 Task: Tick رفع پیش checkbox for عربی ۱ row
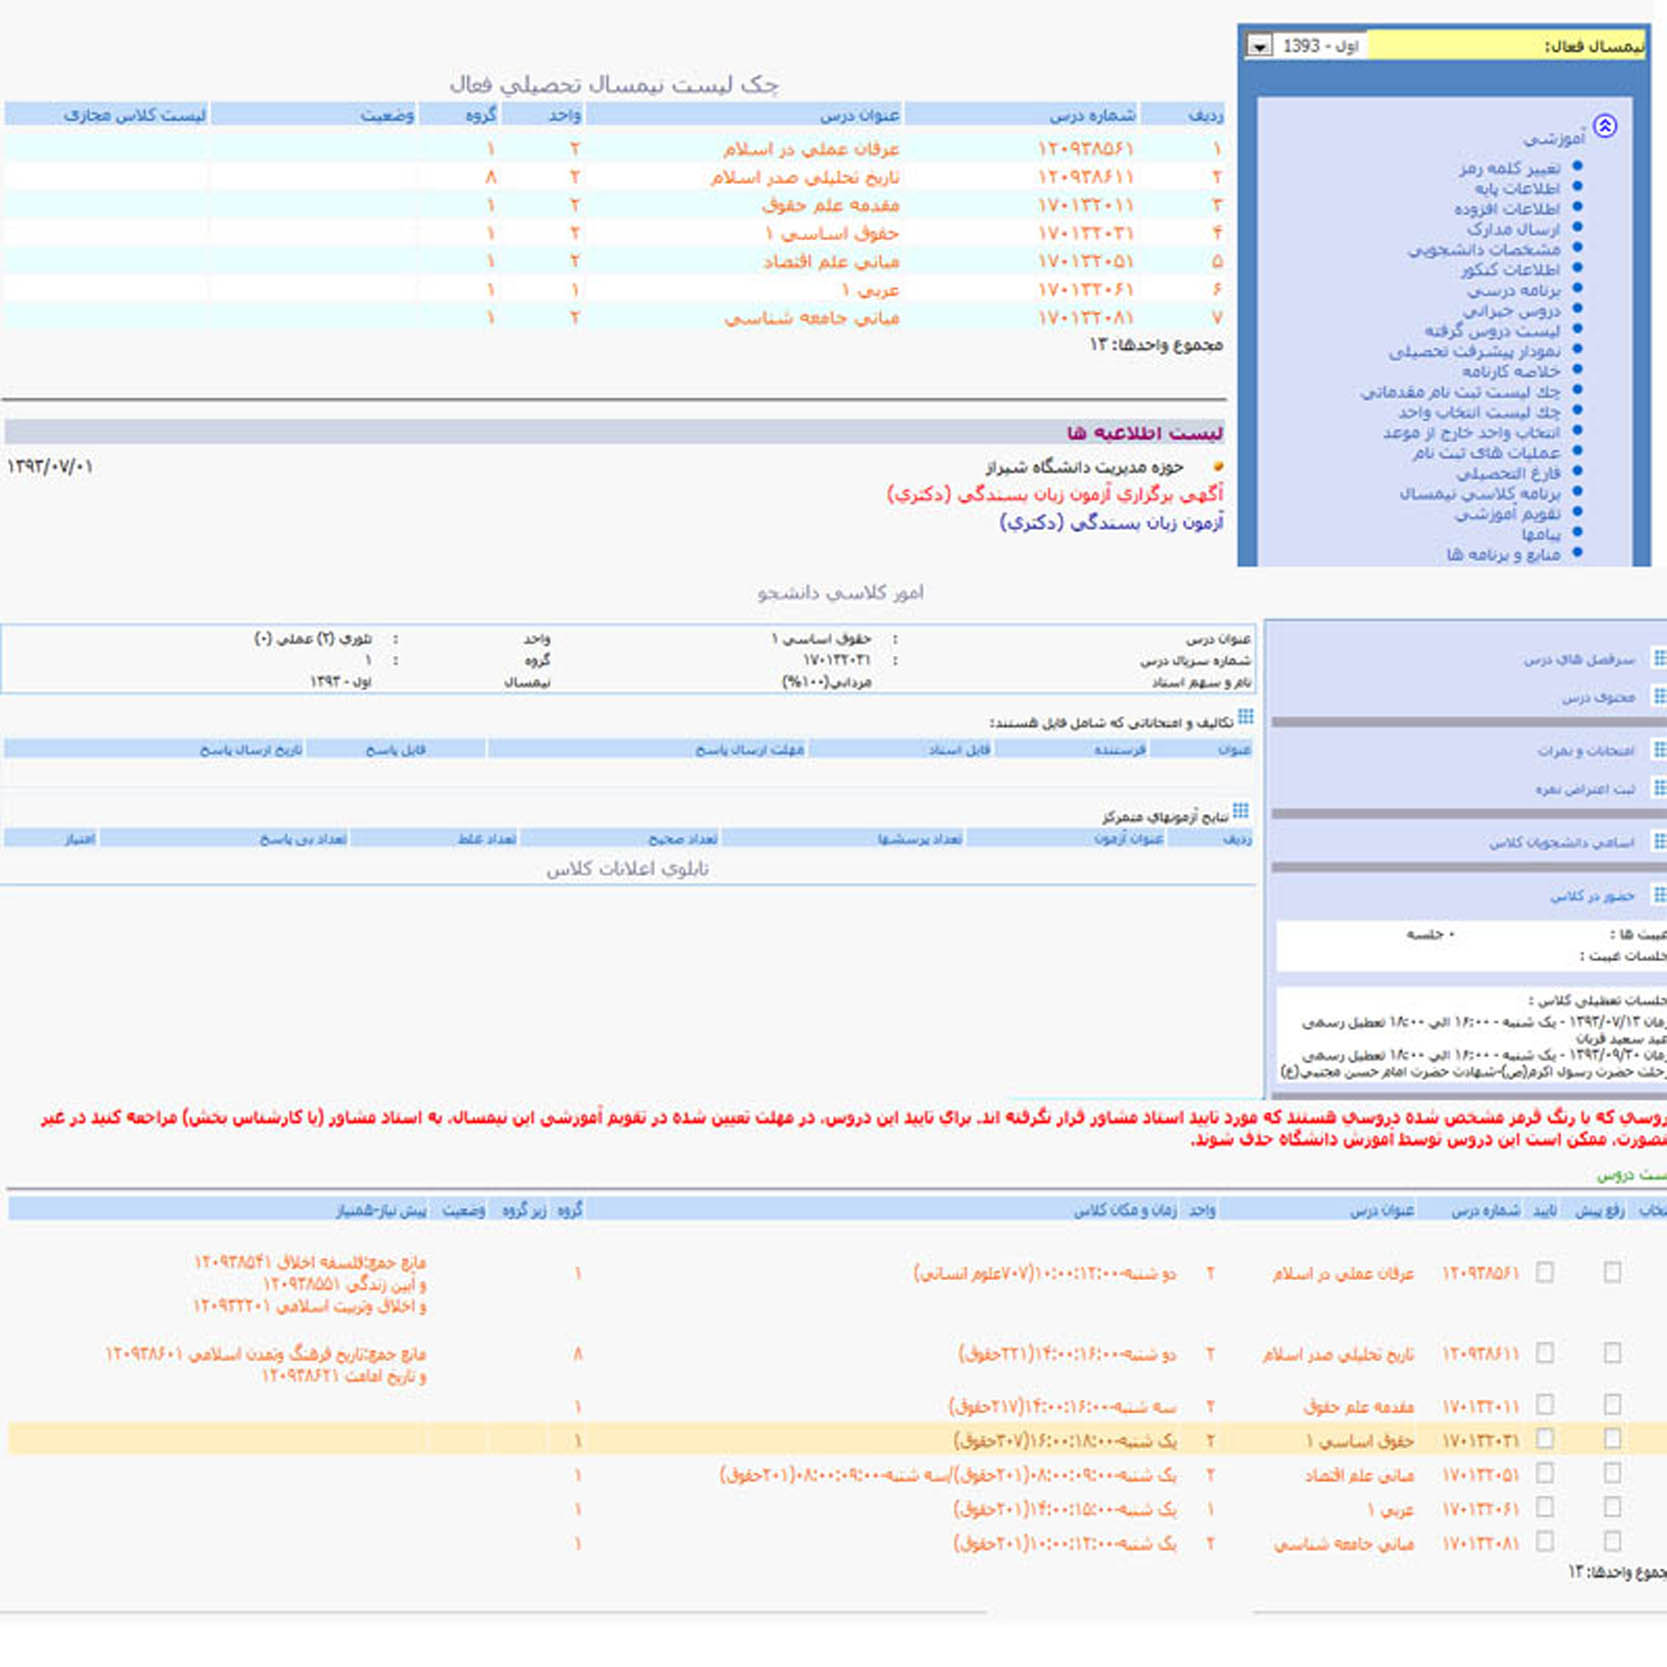tap(1612, 1507)
